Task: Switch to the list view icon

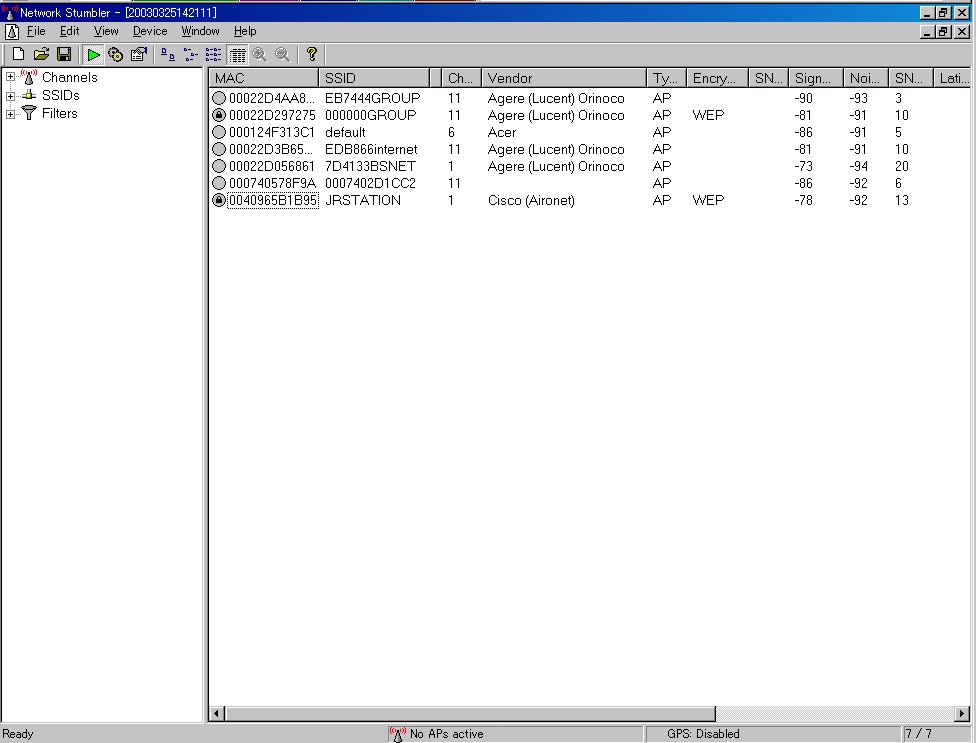Action: tap(214, 55)
